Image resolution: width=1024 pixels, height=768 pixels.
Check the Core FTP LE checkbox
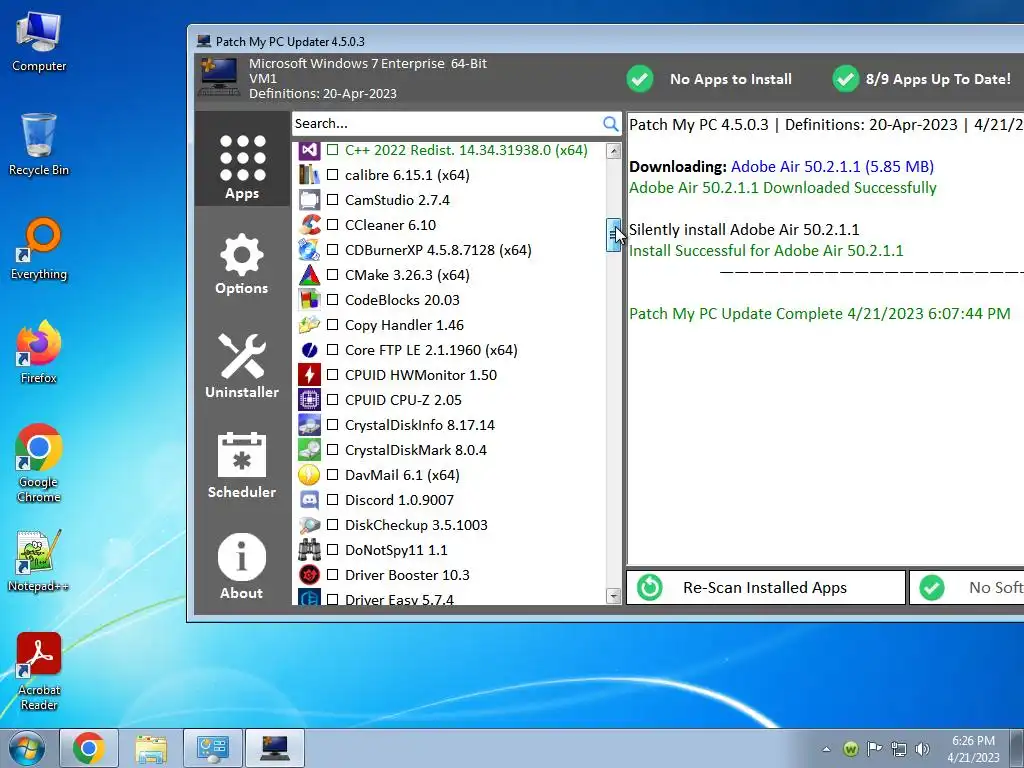(x=332, y=350)
